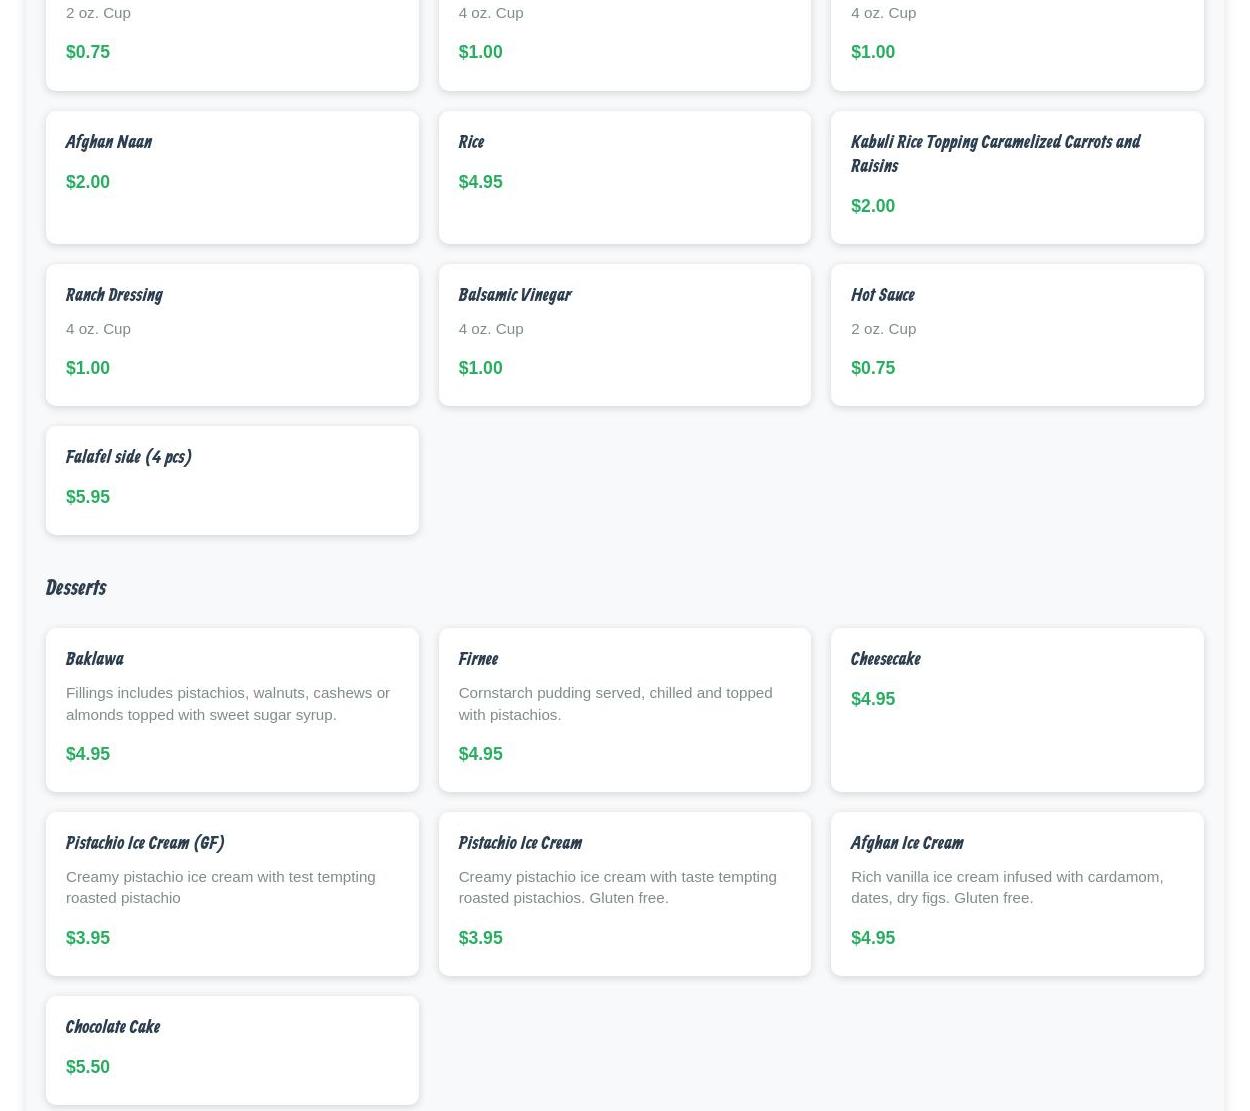
Task: Click the $2.00 price under Afghan Naan
Action: [x=87, y=182]
